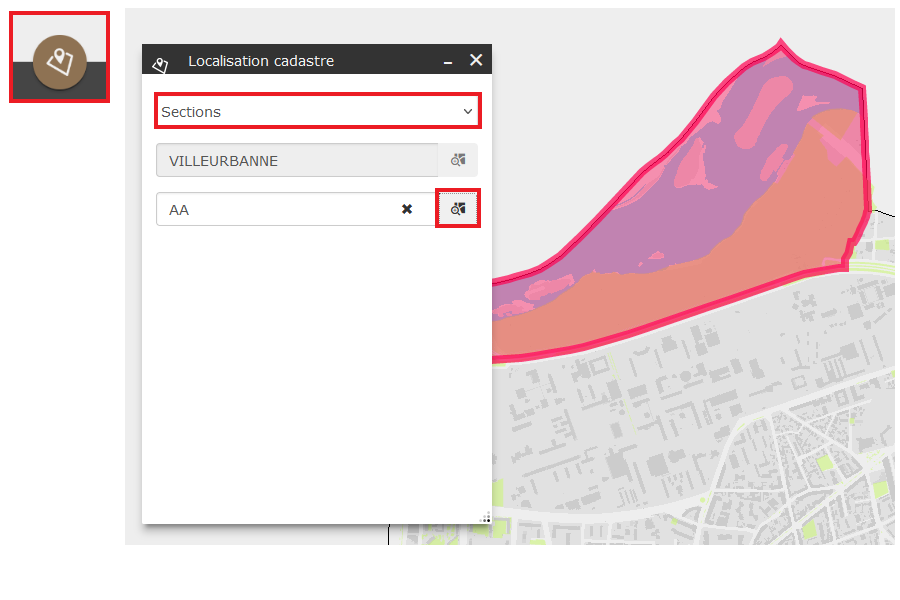The image size is (900, 600).
Task: Minimize the Localisation cadastre panel
Action: (448, 61)
